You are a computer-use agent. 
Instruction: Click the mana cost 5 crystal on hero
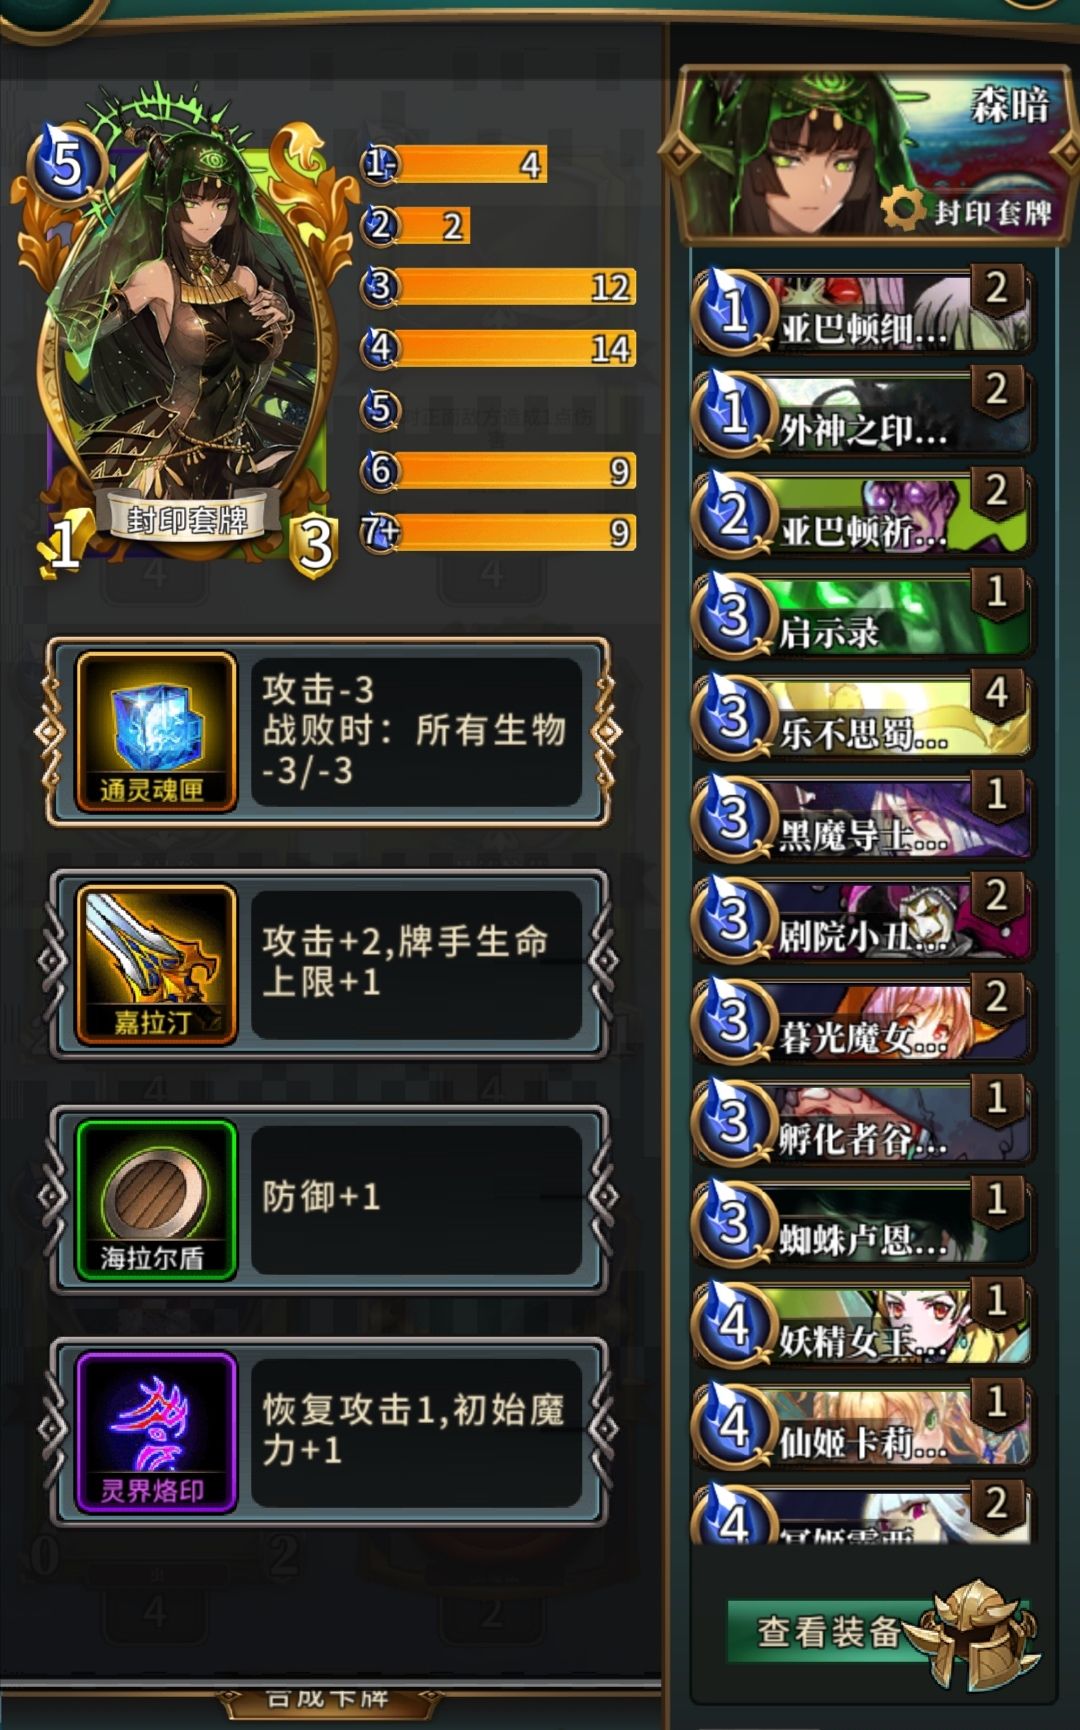point(68,163)
